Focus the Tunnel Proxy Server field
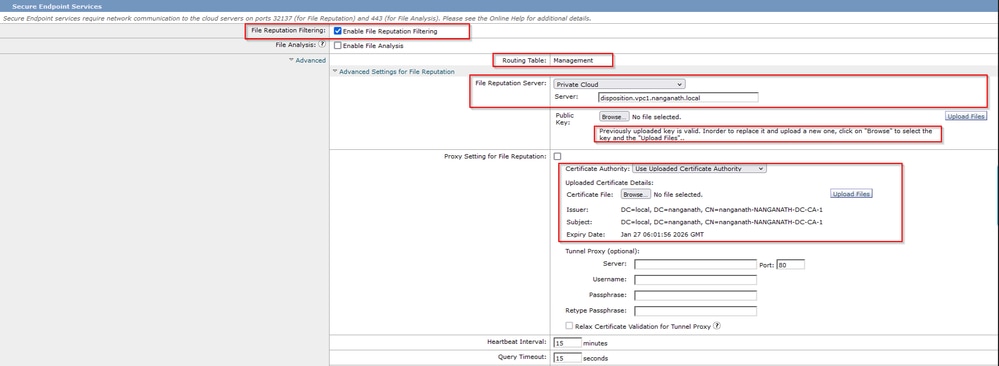Screen dimensions: 999x366 point(696,264)
